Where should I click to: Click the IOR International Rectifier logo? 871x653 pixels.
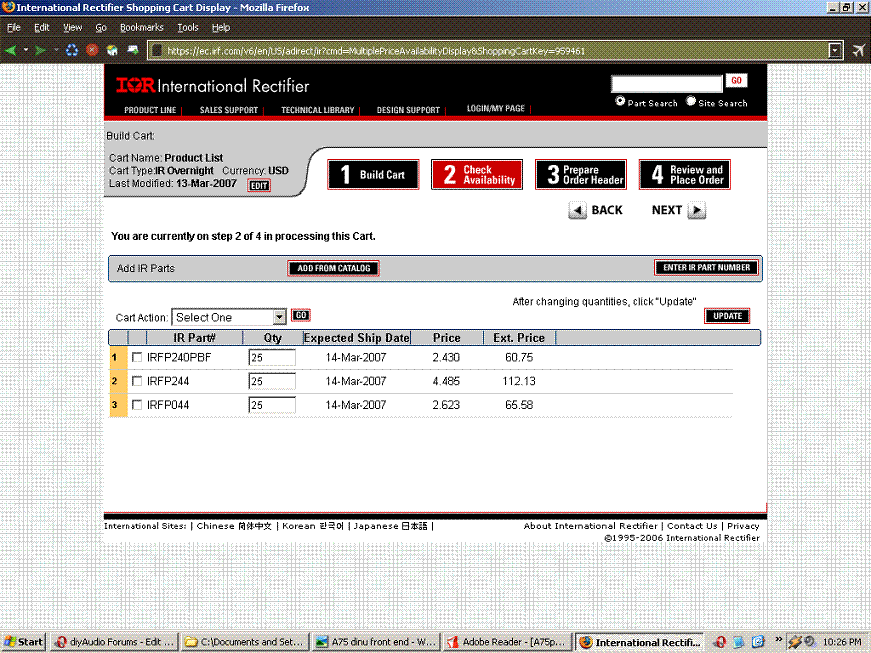(212, 86)
